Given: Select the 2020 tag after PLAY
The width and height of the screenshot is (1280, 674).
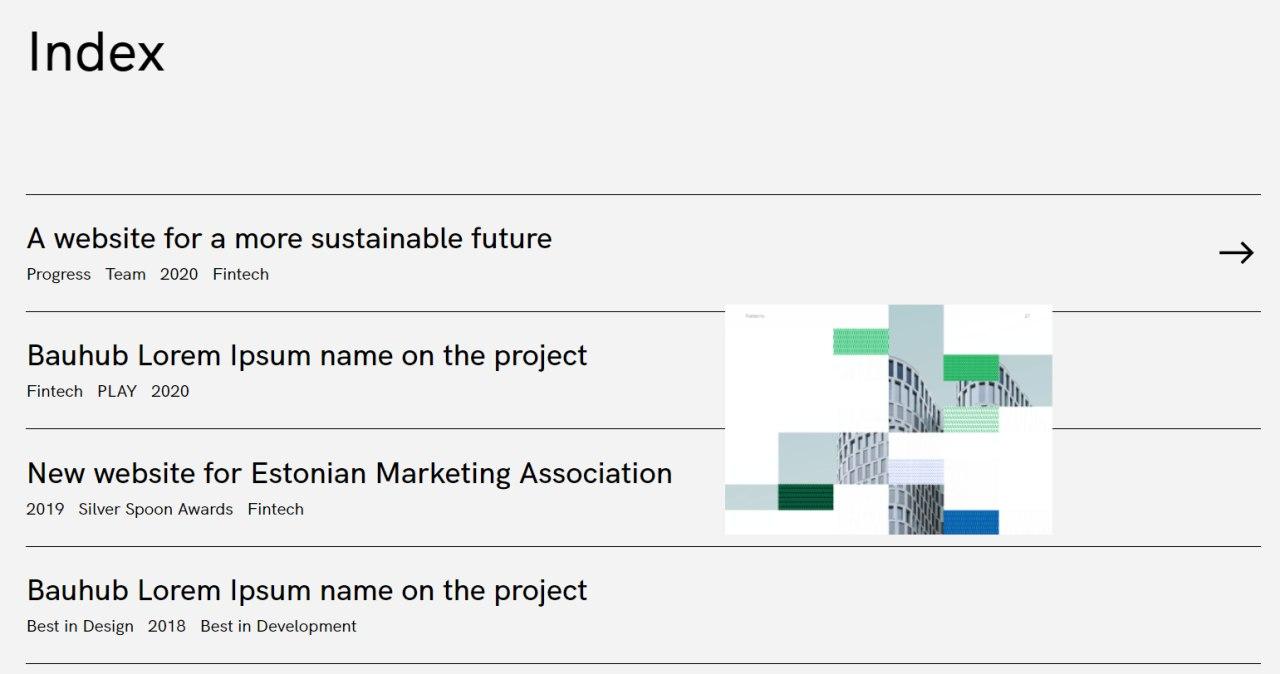Looking at the screenshot, I should tap(170, 391).
